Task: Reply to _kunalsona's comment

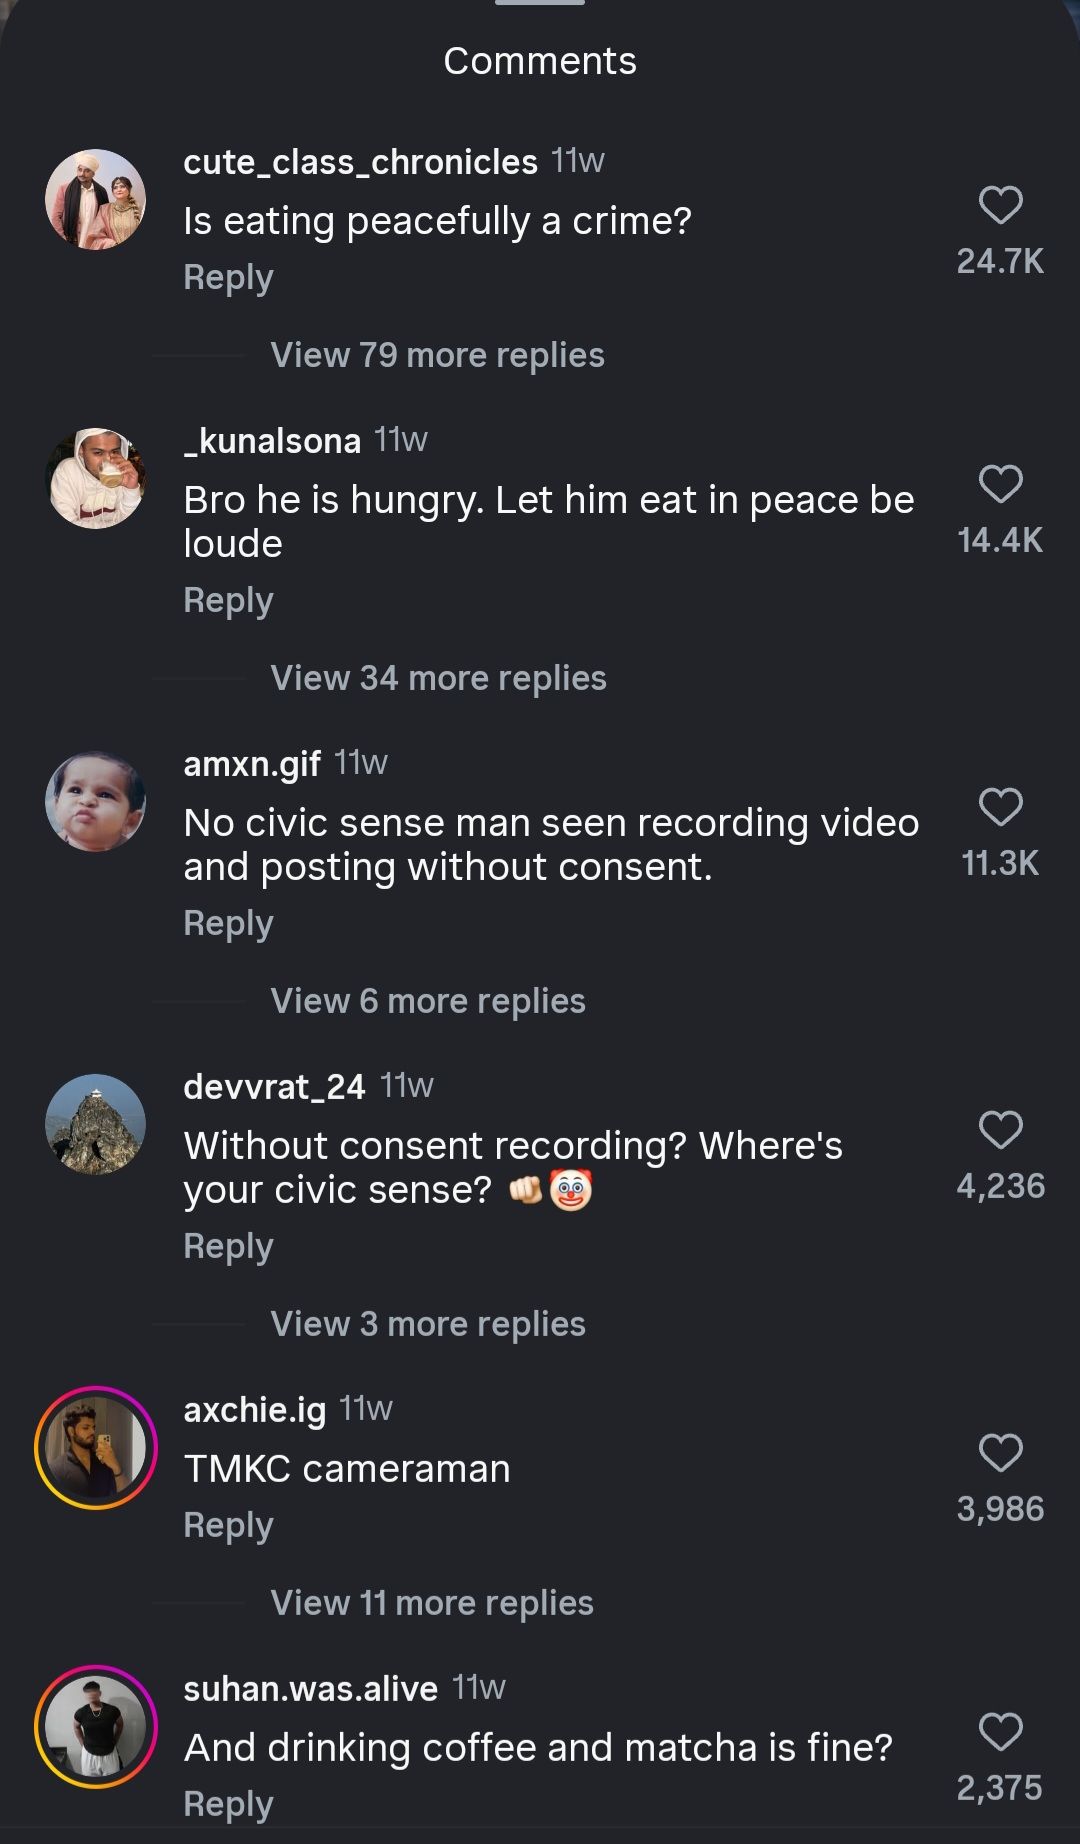Action: pos(228,600)
